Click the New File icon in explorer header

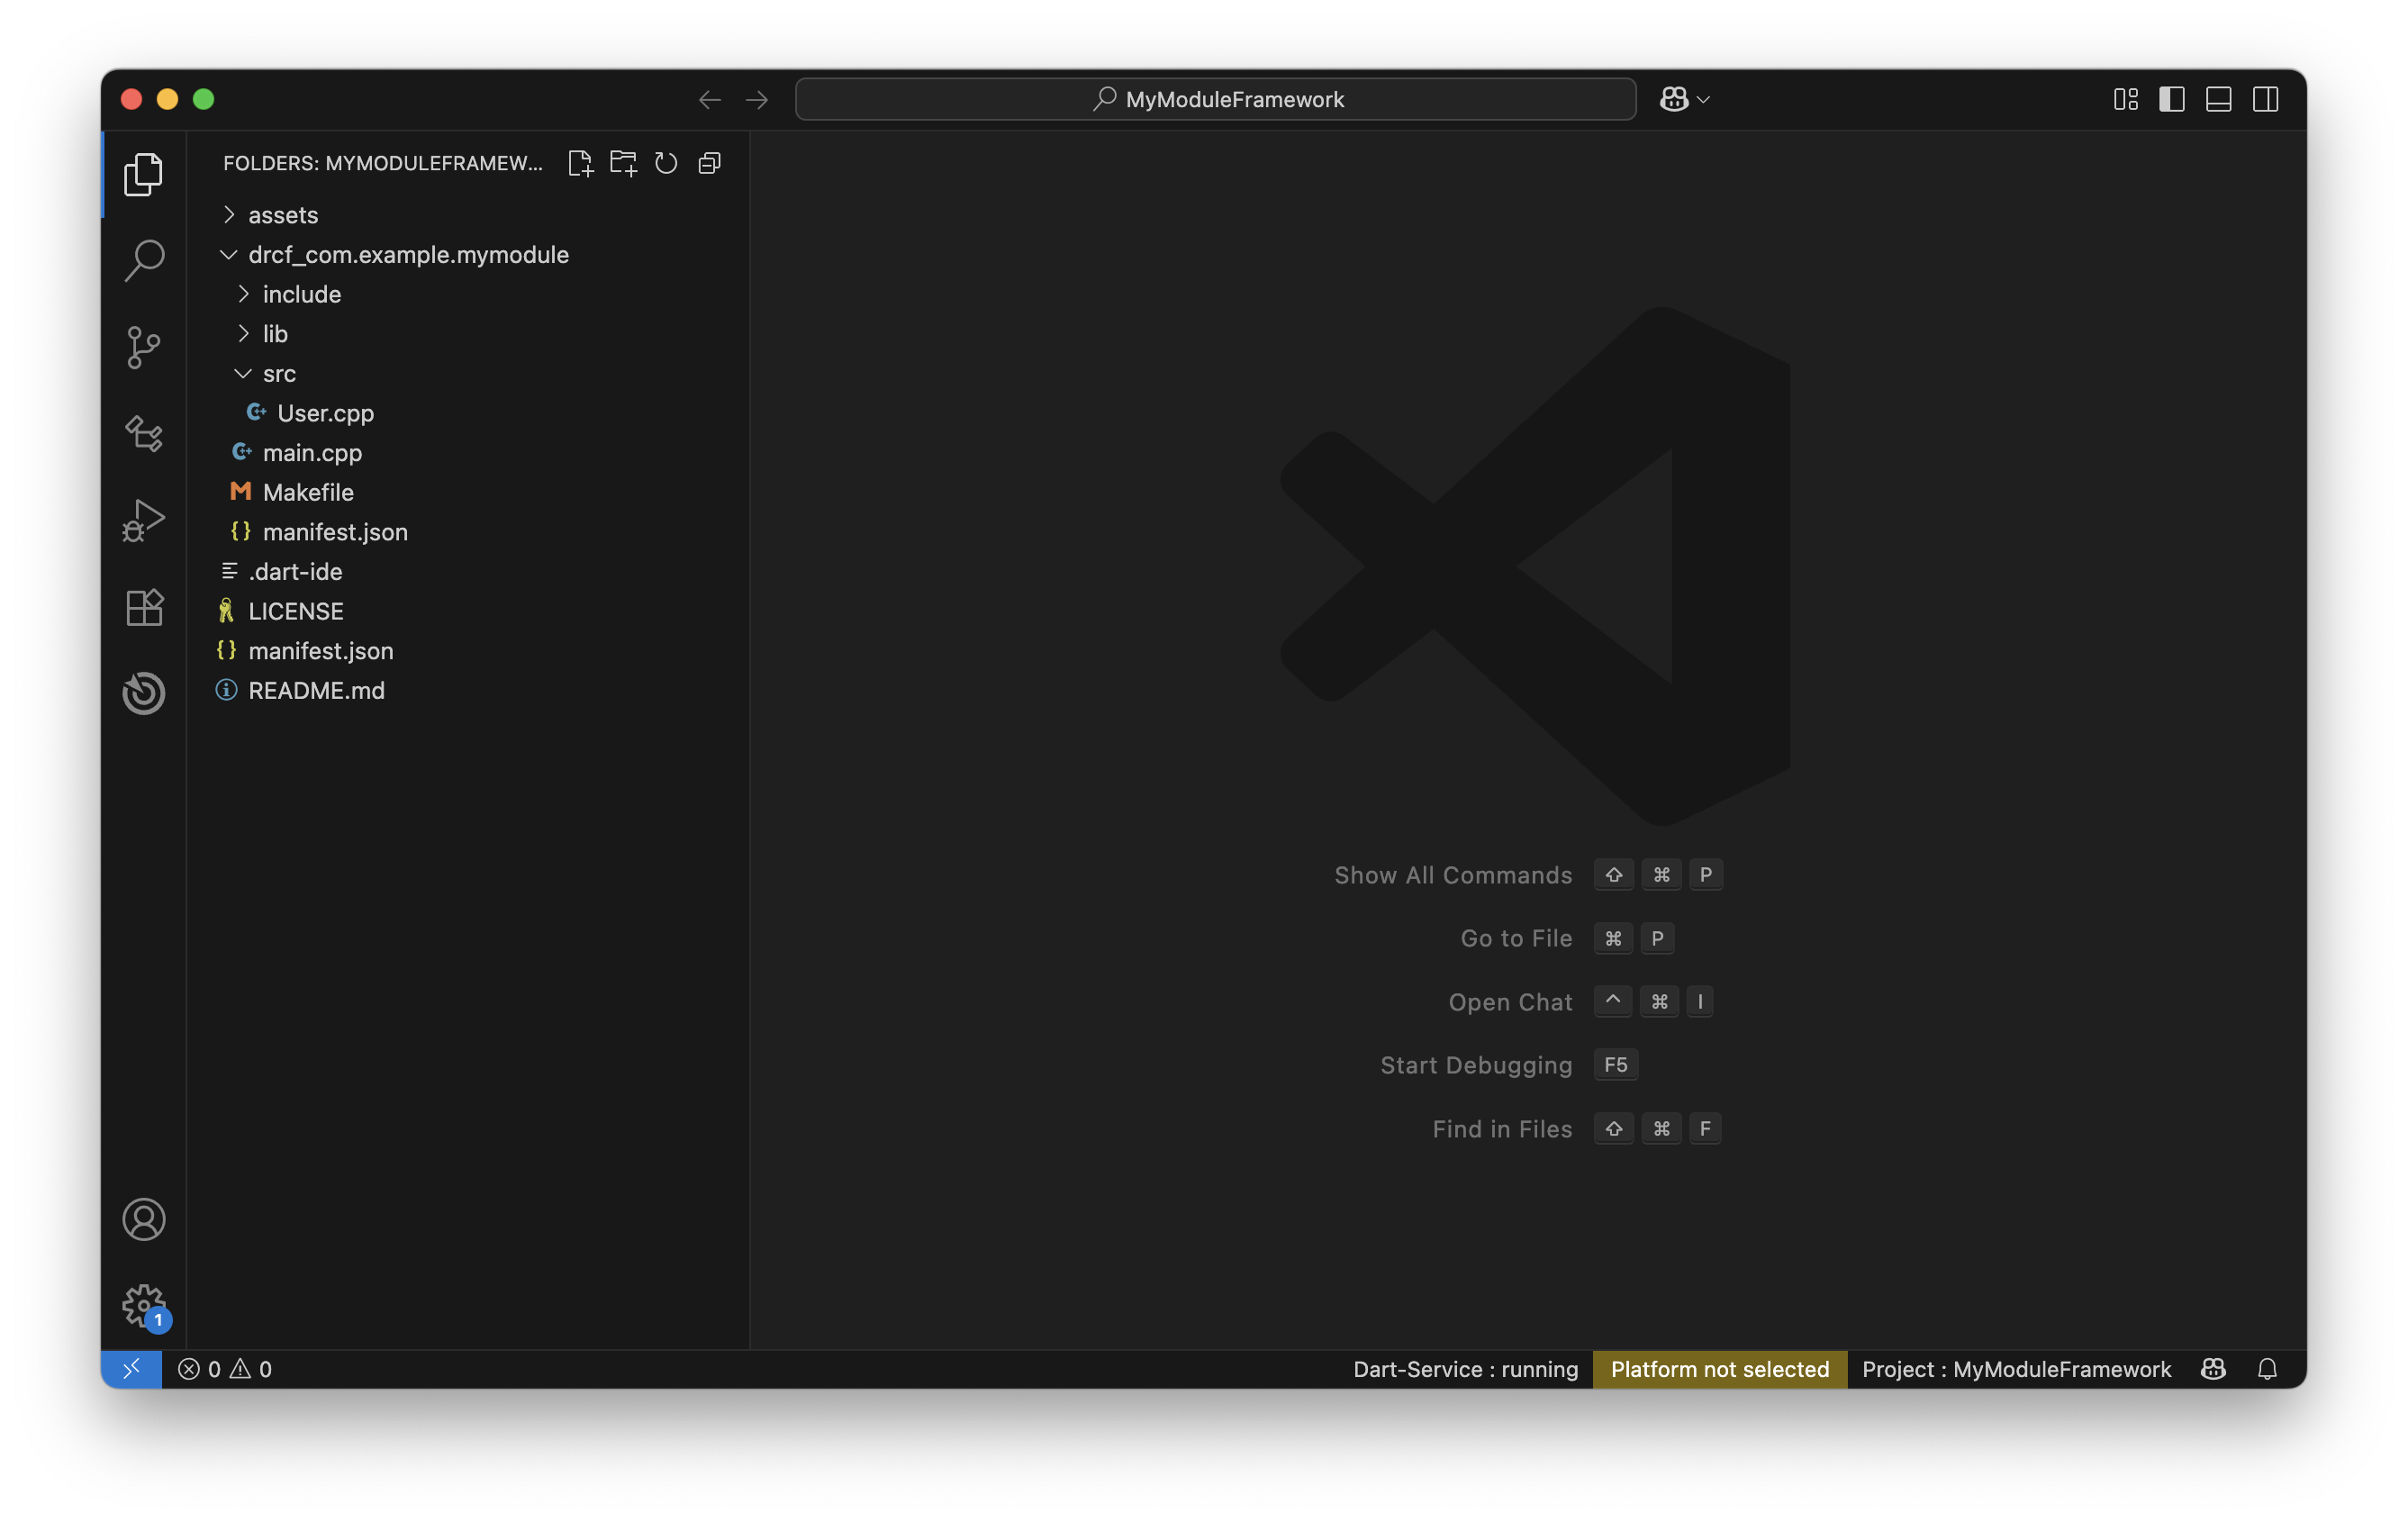point(580,163)
